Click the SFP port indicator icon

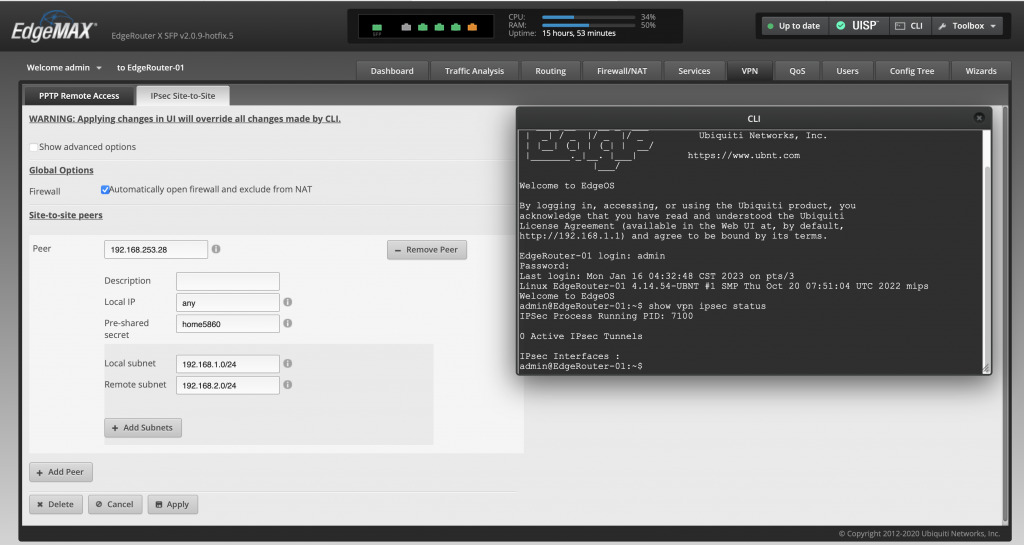tap(377, 28)
